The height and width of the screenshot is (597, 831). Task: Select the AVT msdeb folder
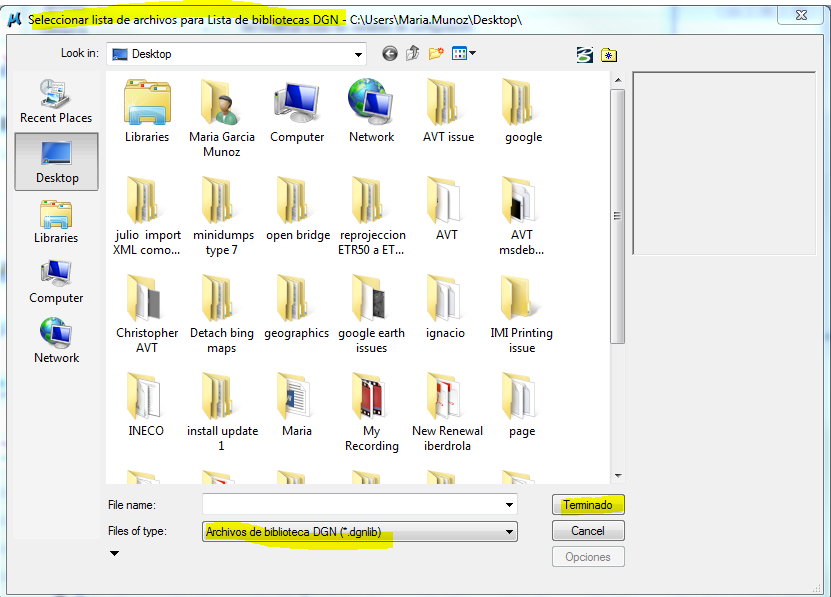tap(521, 216)
